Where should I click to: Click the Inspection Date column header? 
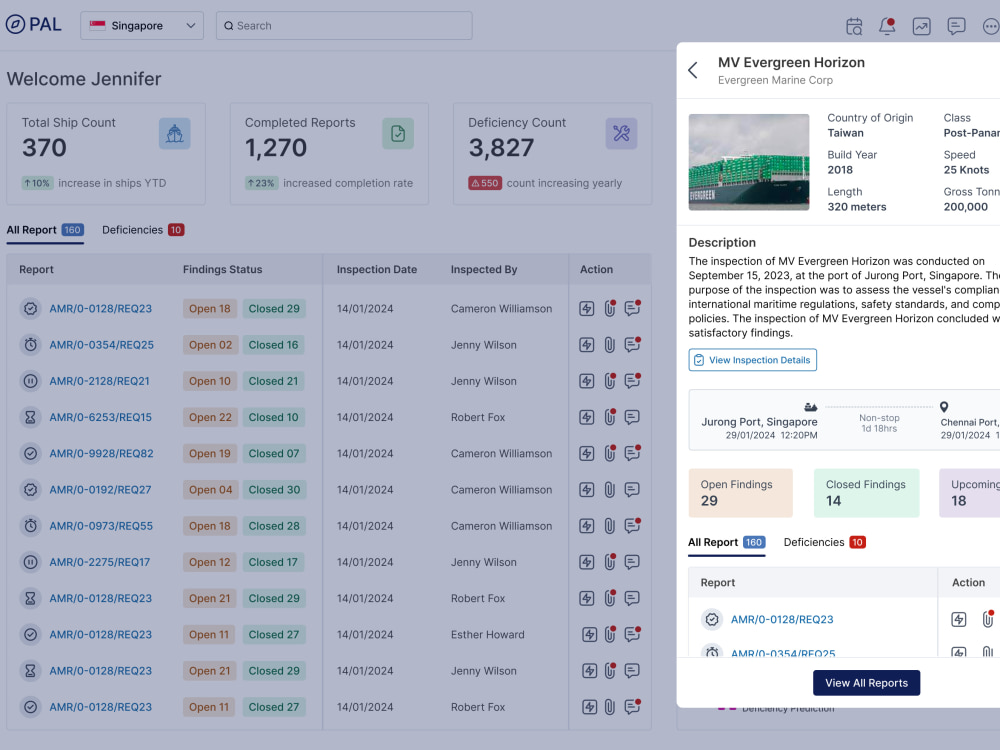pos(376,270)
